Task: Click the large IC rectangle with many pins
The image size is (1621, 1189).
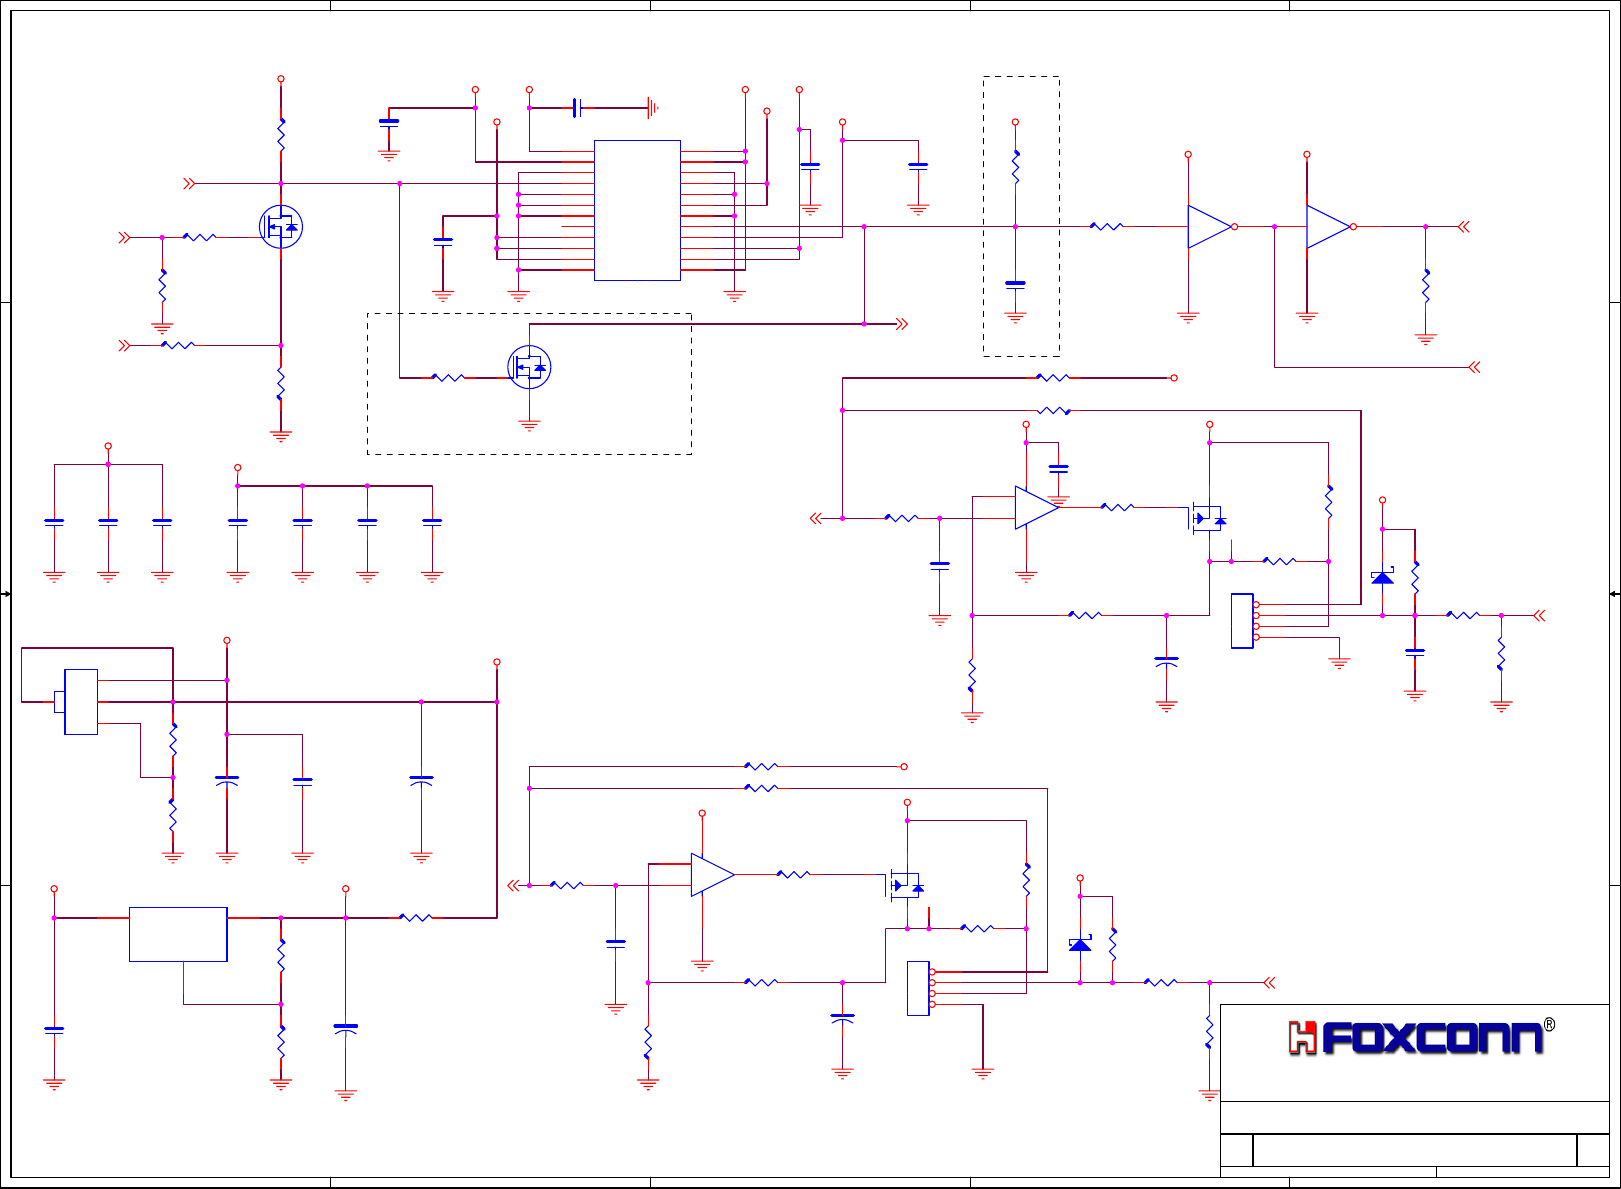Action: click(637, 210)
